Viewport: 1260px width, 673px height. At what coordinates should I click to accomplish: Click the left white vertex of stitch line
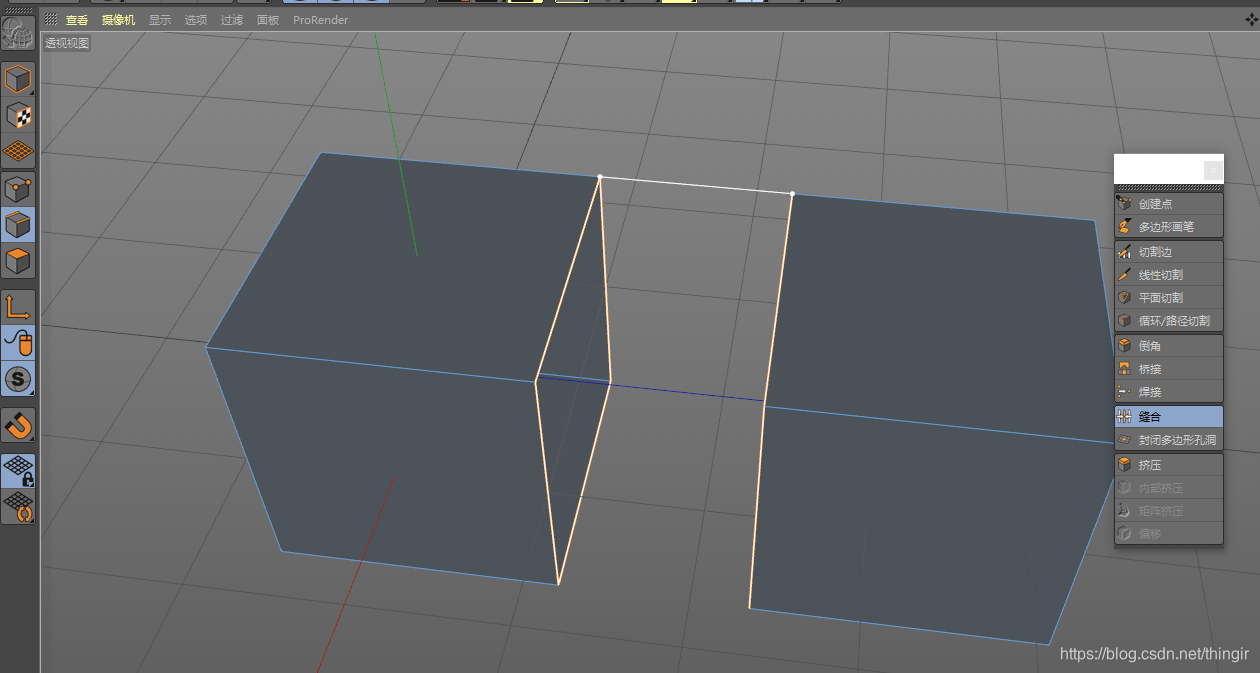point(600,177)
